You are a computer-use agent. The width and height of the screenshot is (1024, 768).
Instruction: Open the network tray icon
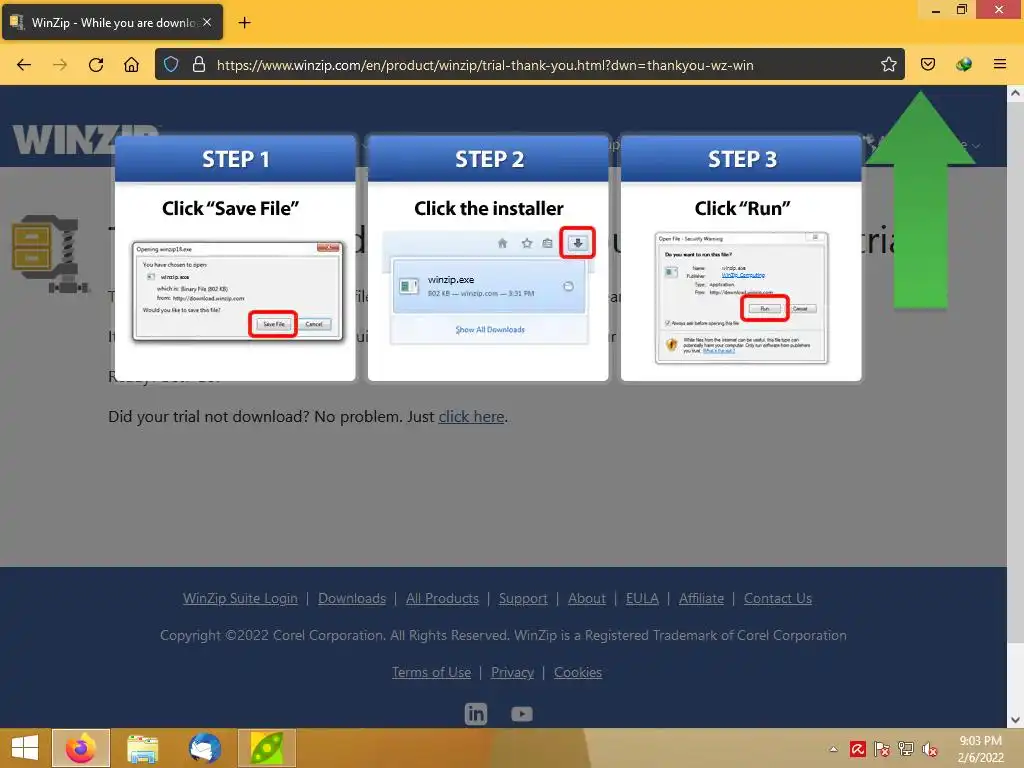pyautogui.click(x=906, y=749)
